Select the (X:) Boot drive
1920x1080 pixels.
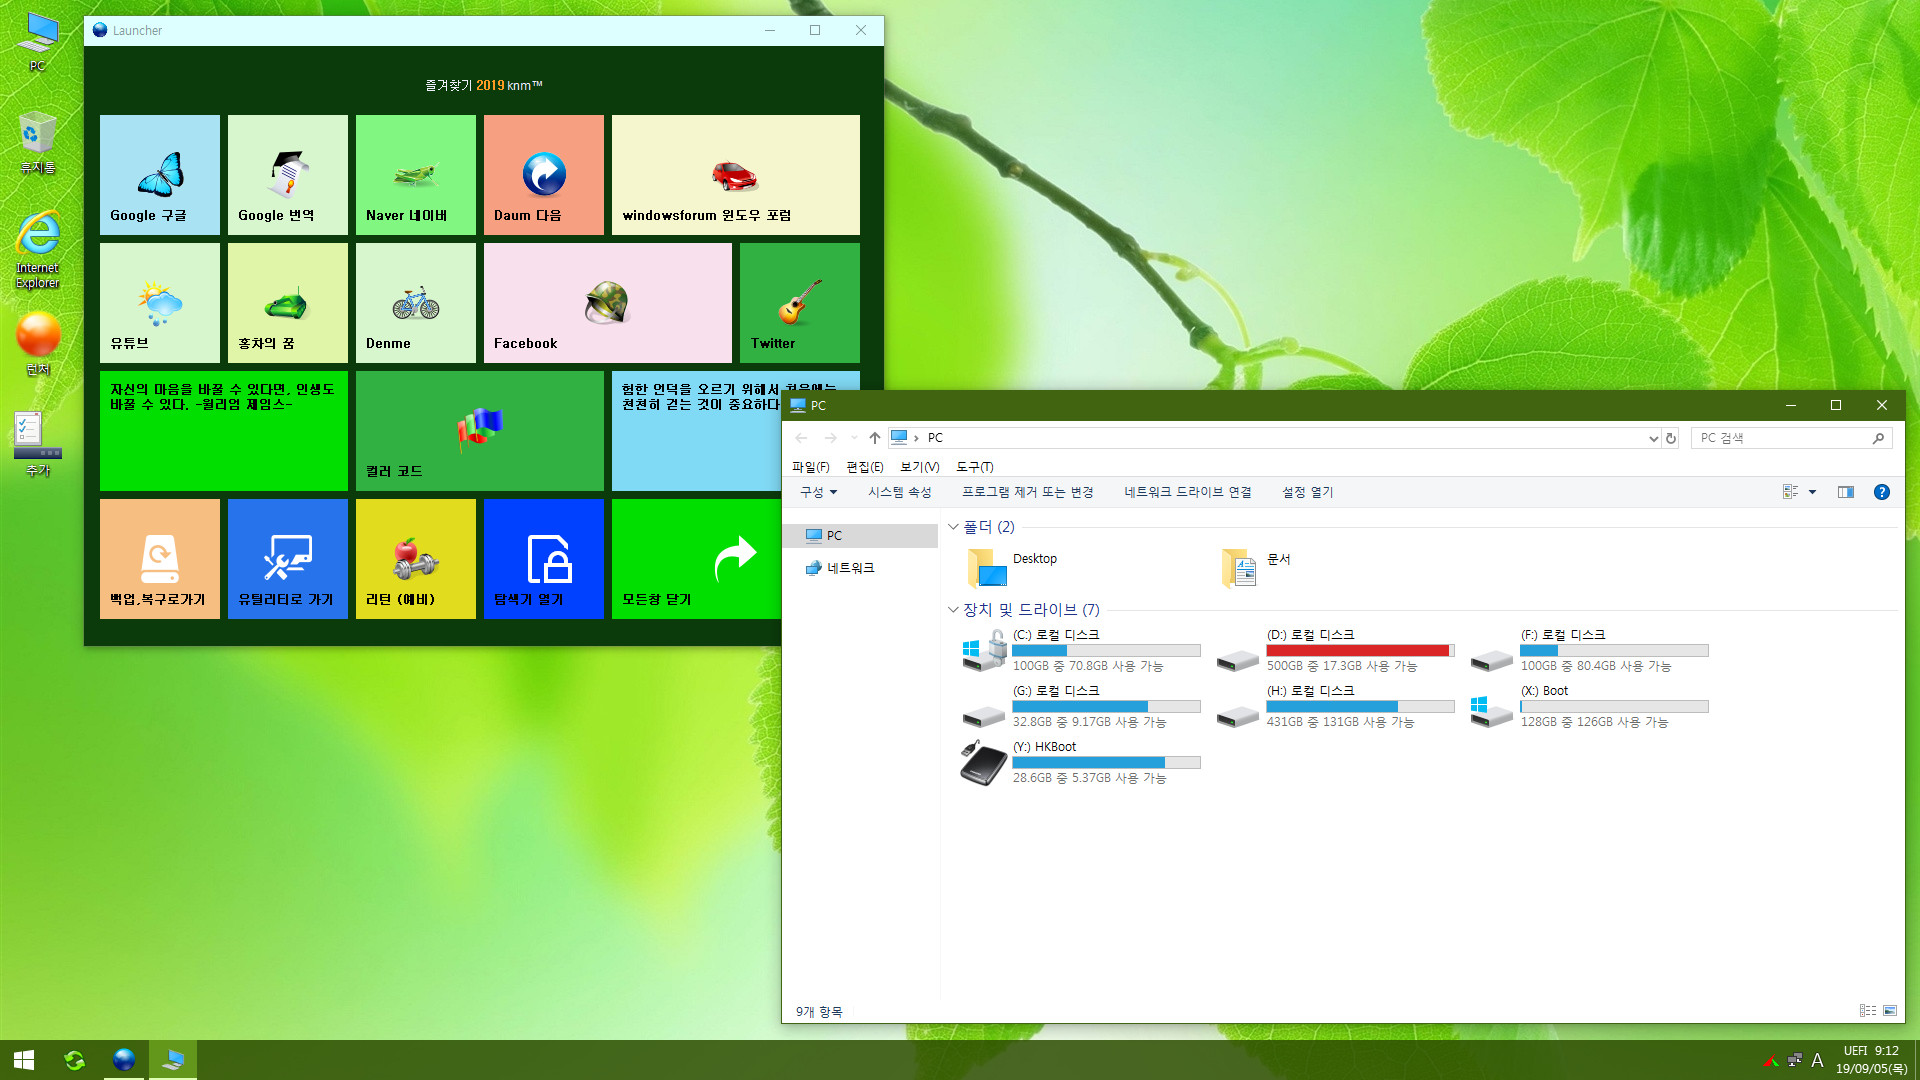pos(1588,706)
